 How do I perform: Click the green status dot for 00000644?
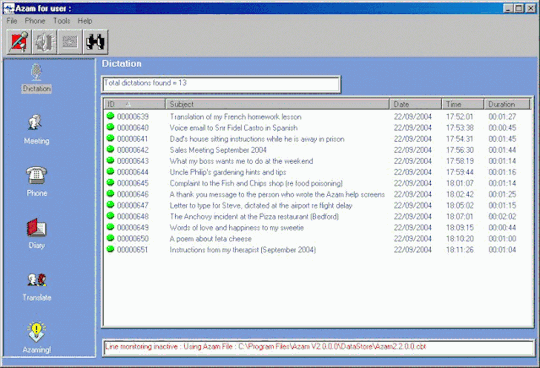[x=110, y=171]
